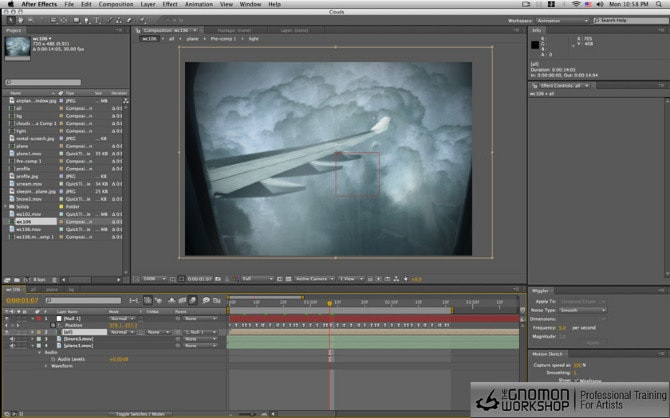This screenshot has width=670, height=418.
Task: Click the all breadcrumb in composition navigator
Action: pos(171,39)
